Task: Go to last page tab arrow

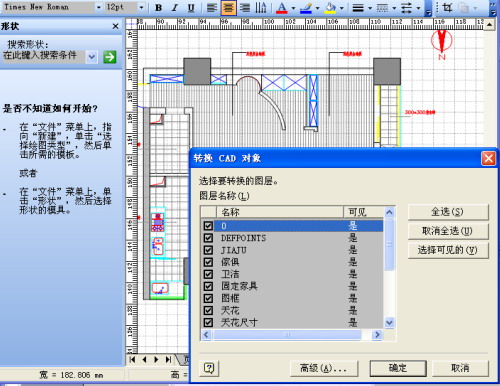Action: click(x=168, y=359)
